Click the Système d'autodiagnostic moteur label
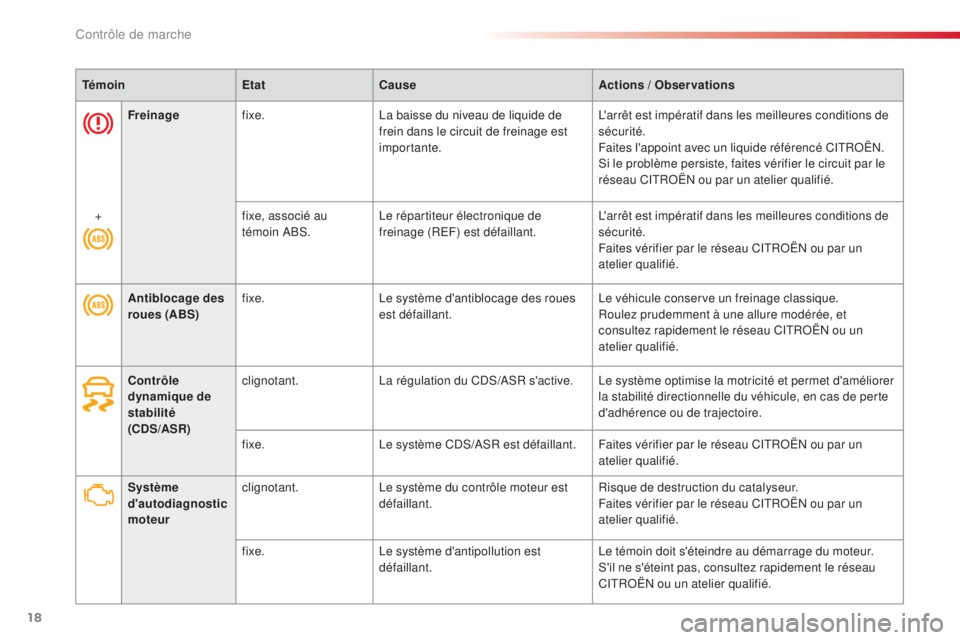Image resolution: width=960 pixels, height=640 pixels. [177, 503]
